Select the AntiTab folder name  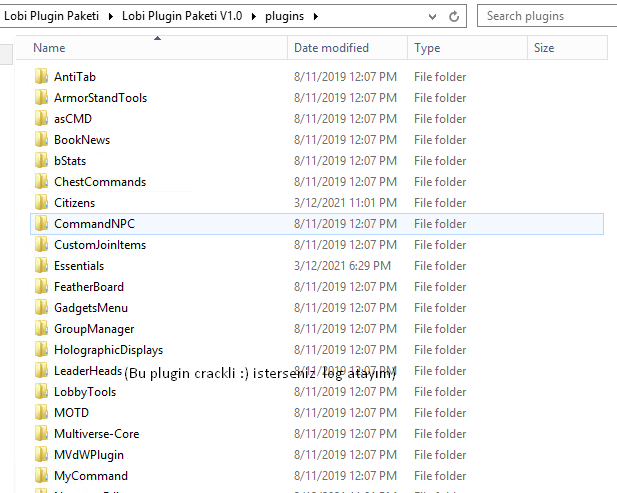(75, 77)
